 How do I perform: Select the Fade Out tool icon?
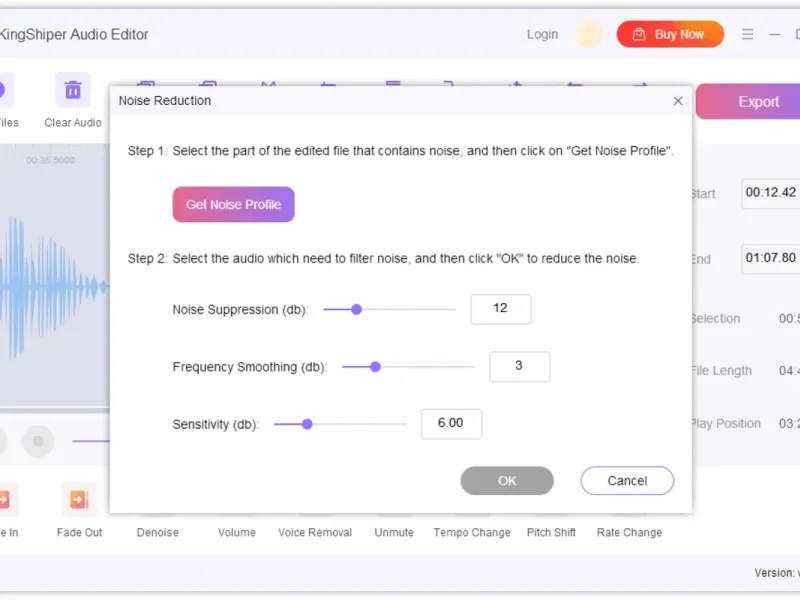79,499
